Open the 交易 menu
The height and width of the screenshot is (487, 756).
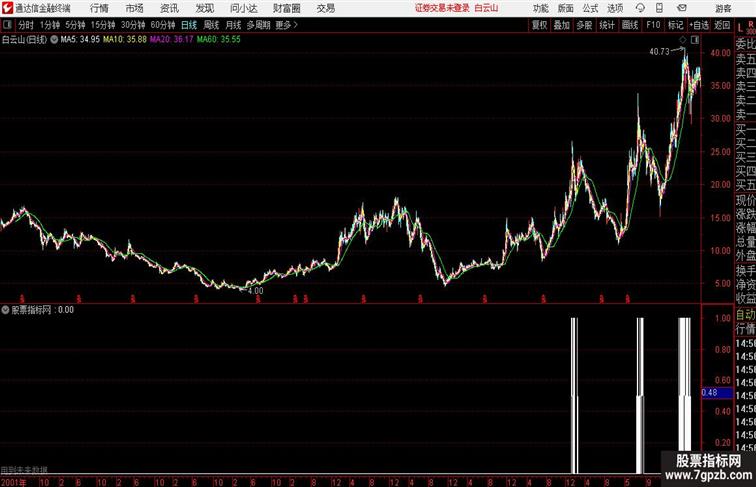[326, 8]
